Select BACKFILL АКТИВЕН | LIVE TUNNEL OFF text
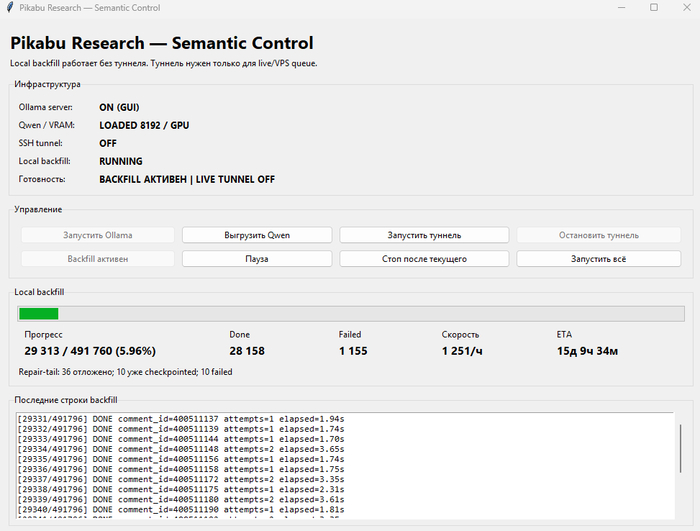This screenshot has width=700, height=531. (187, 180)
